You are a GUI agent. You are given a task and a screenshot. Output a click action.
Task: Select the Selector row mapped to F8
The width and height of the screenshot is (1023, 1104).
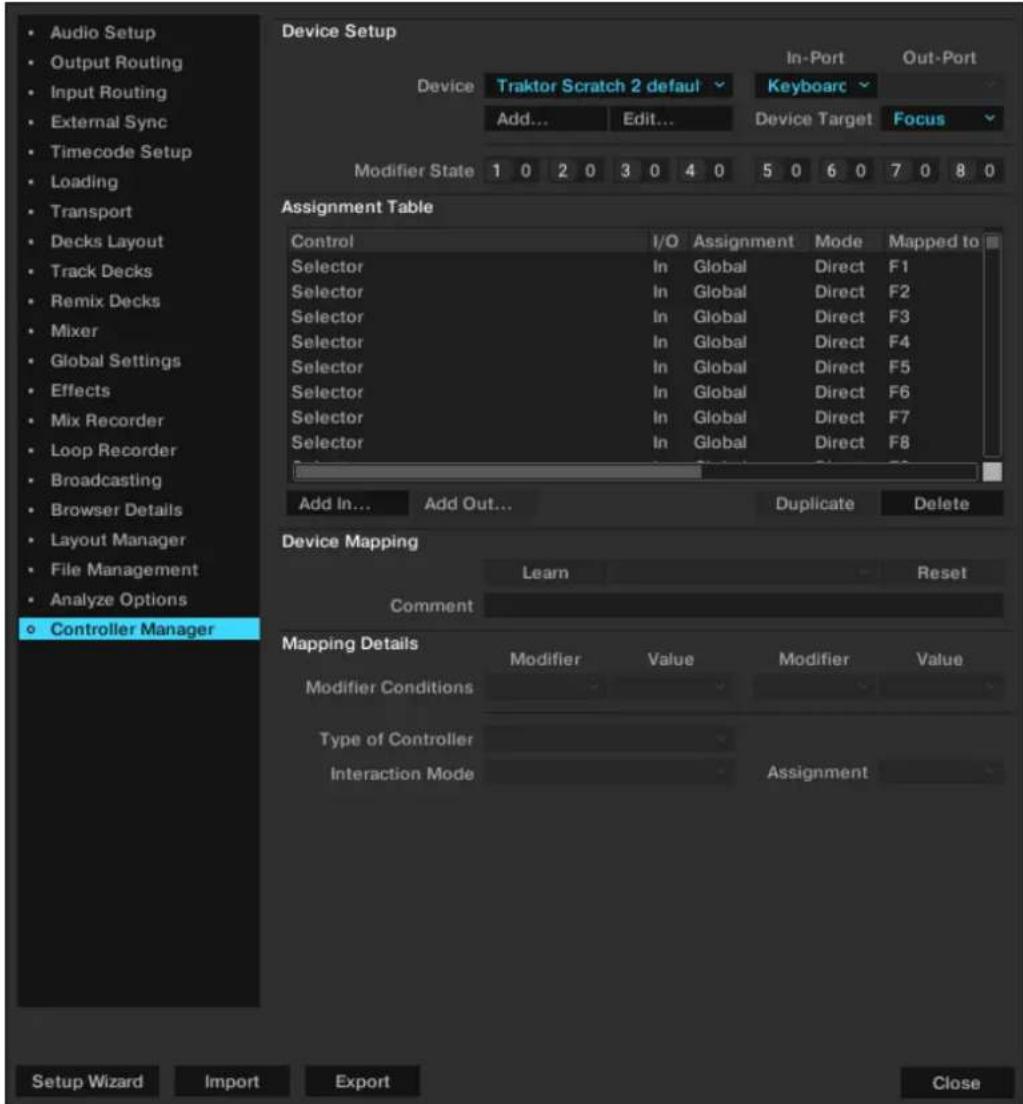pos(635,442)
